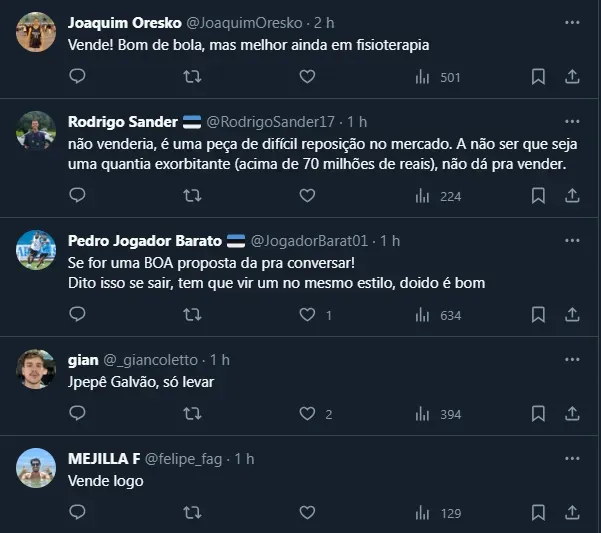Reply to gian's tweet
The width and height of the screenshot is (601, 533).
pyautogui.click(x=77, y=414)
